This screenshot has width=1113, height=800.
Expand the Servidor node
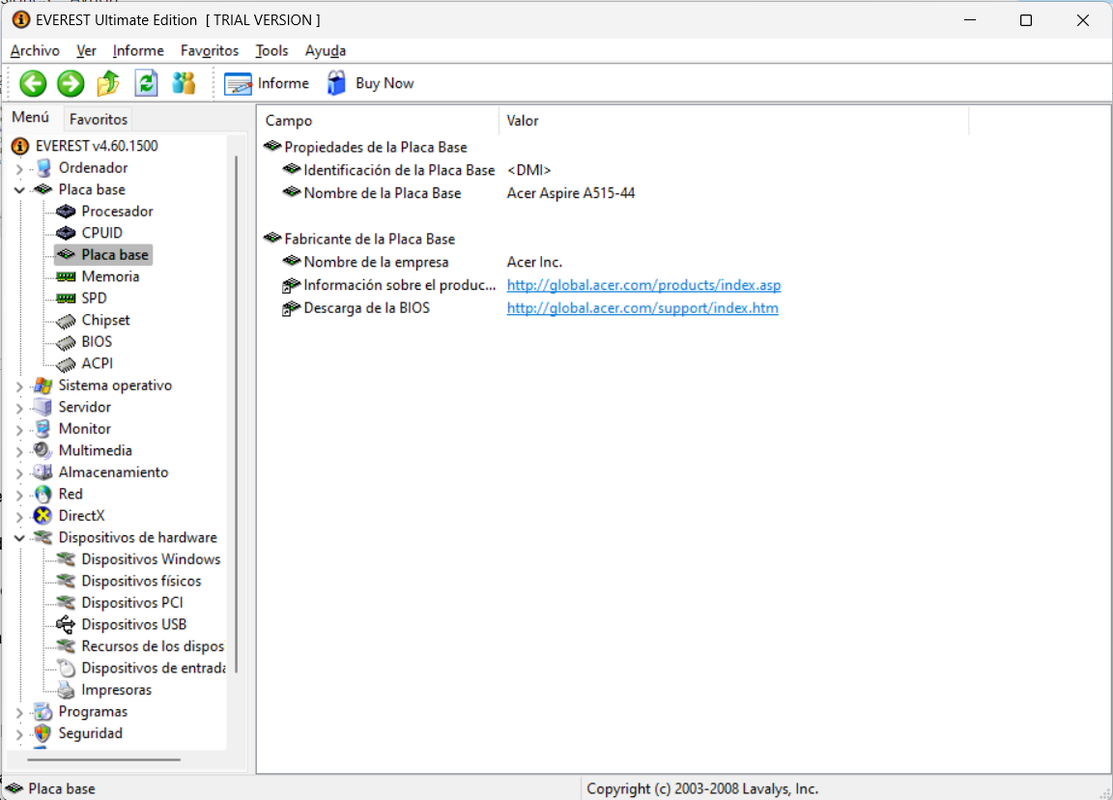(19, 408)
